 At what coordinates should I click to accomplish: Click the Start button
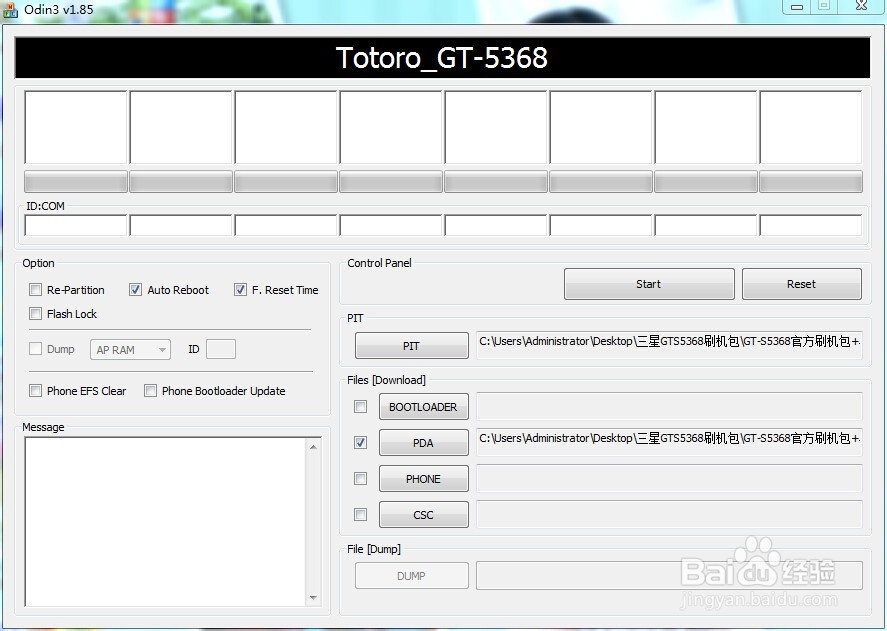[x=649, y=284]
